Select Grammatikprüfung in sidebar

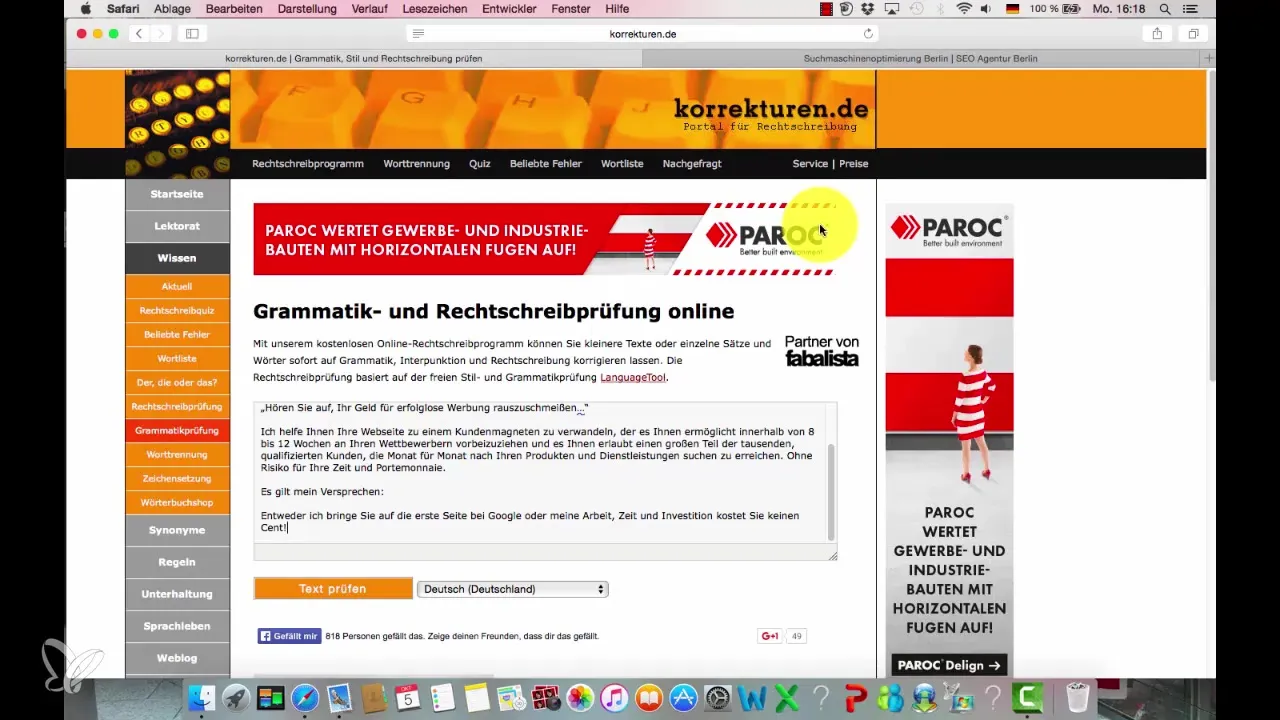(177, 430)
